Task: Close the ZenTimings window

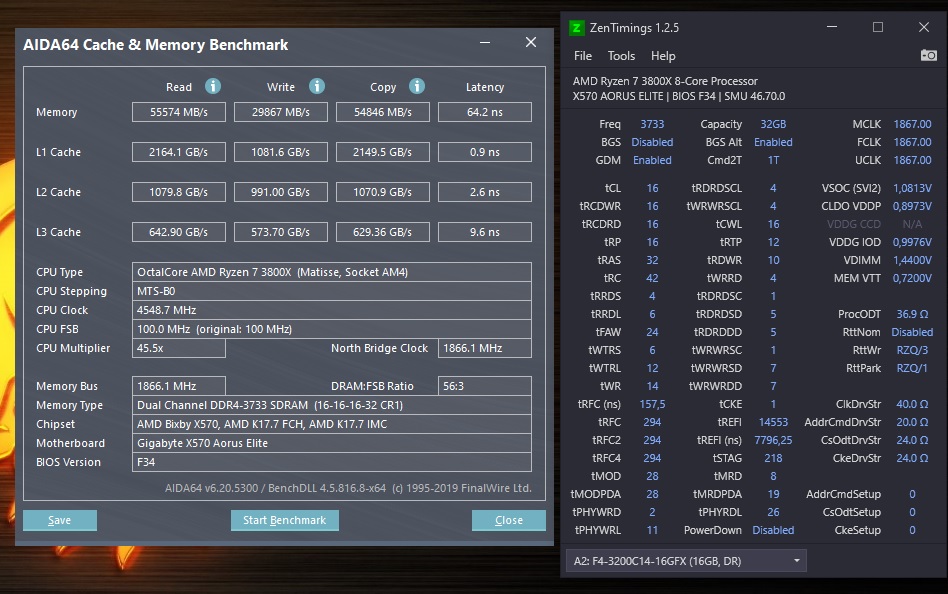Action: click(924, 27)
